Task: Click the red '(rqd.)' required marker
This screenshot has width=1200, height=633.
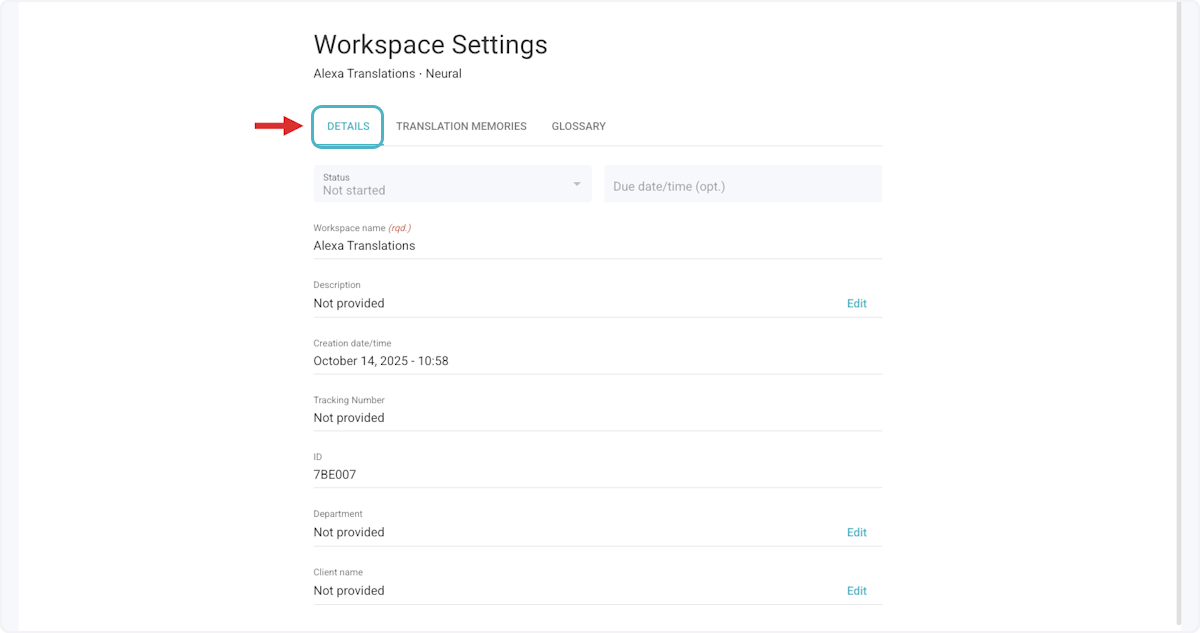Action: tap(398, 228)
